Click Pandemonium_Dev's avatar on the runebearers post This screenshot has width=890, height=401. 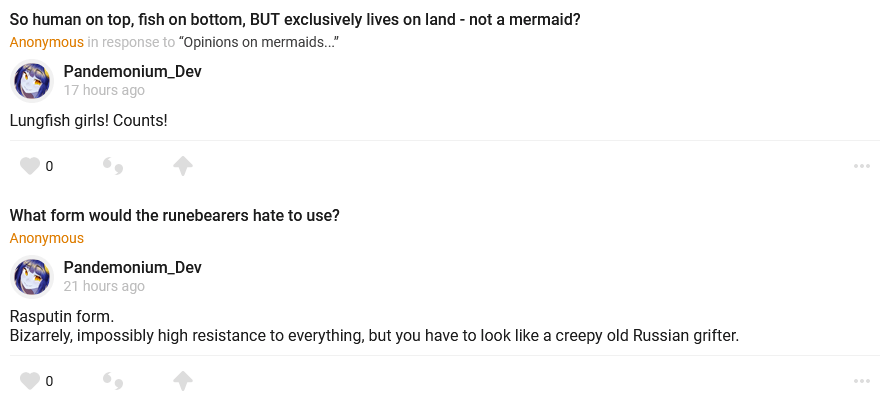(x=32, y=277)
